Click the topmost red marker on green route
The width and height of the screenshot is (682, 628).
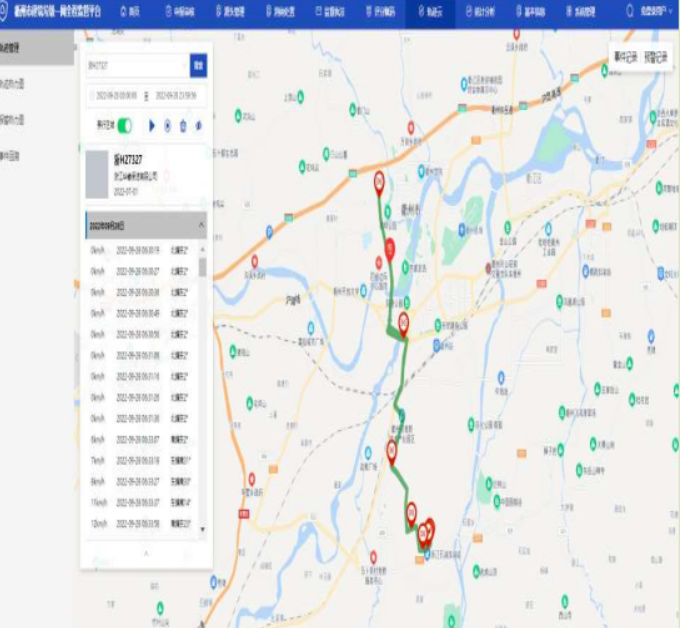(x=380, y=181)
